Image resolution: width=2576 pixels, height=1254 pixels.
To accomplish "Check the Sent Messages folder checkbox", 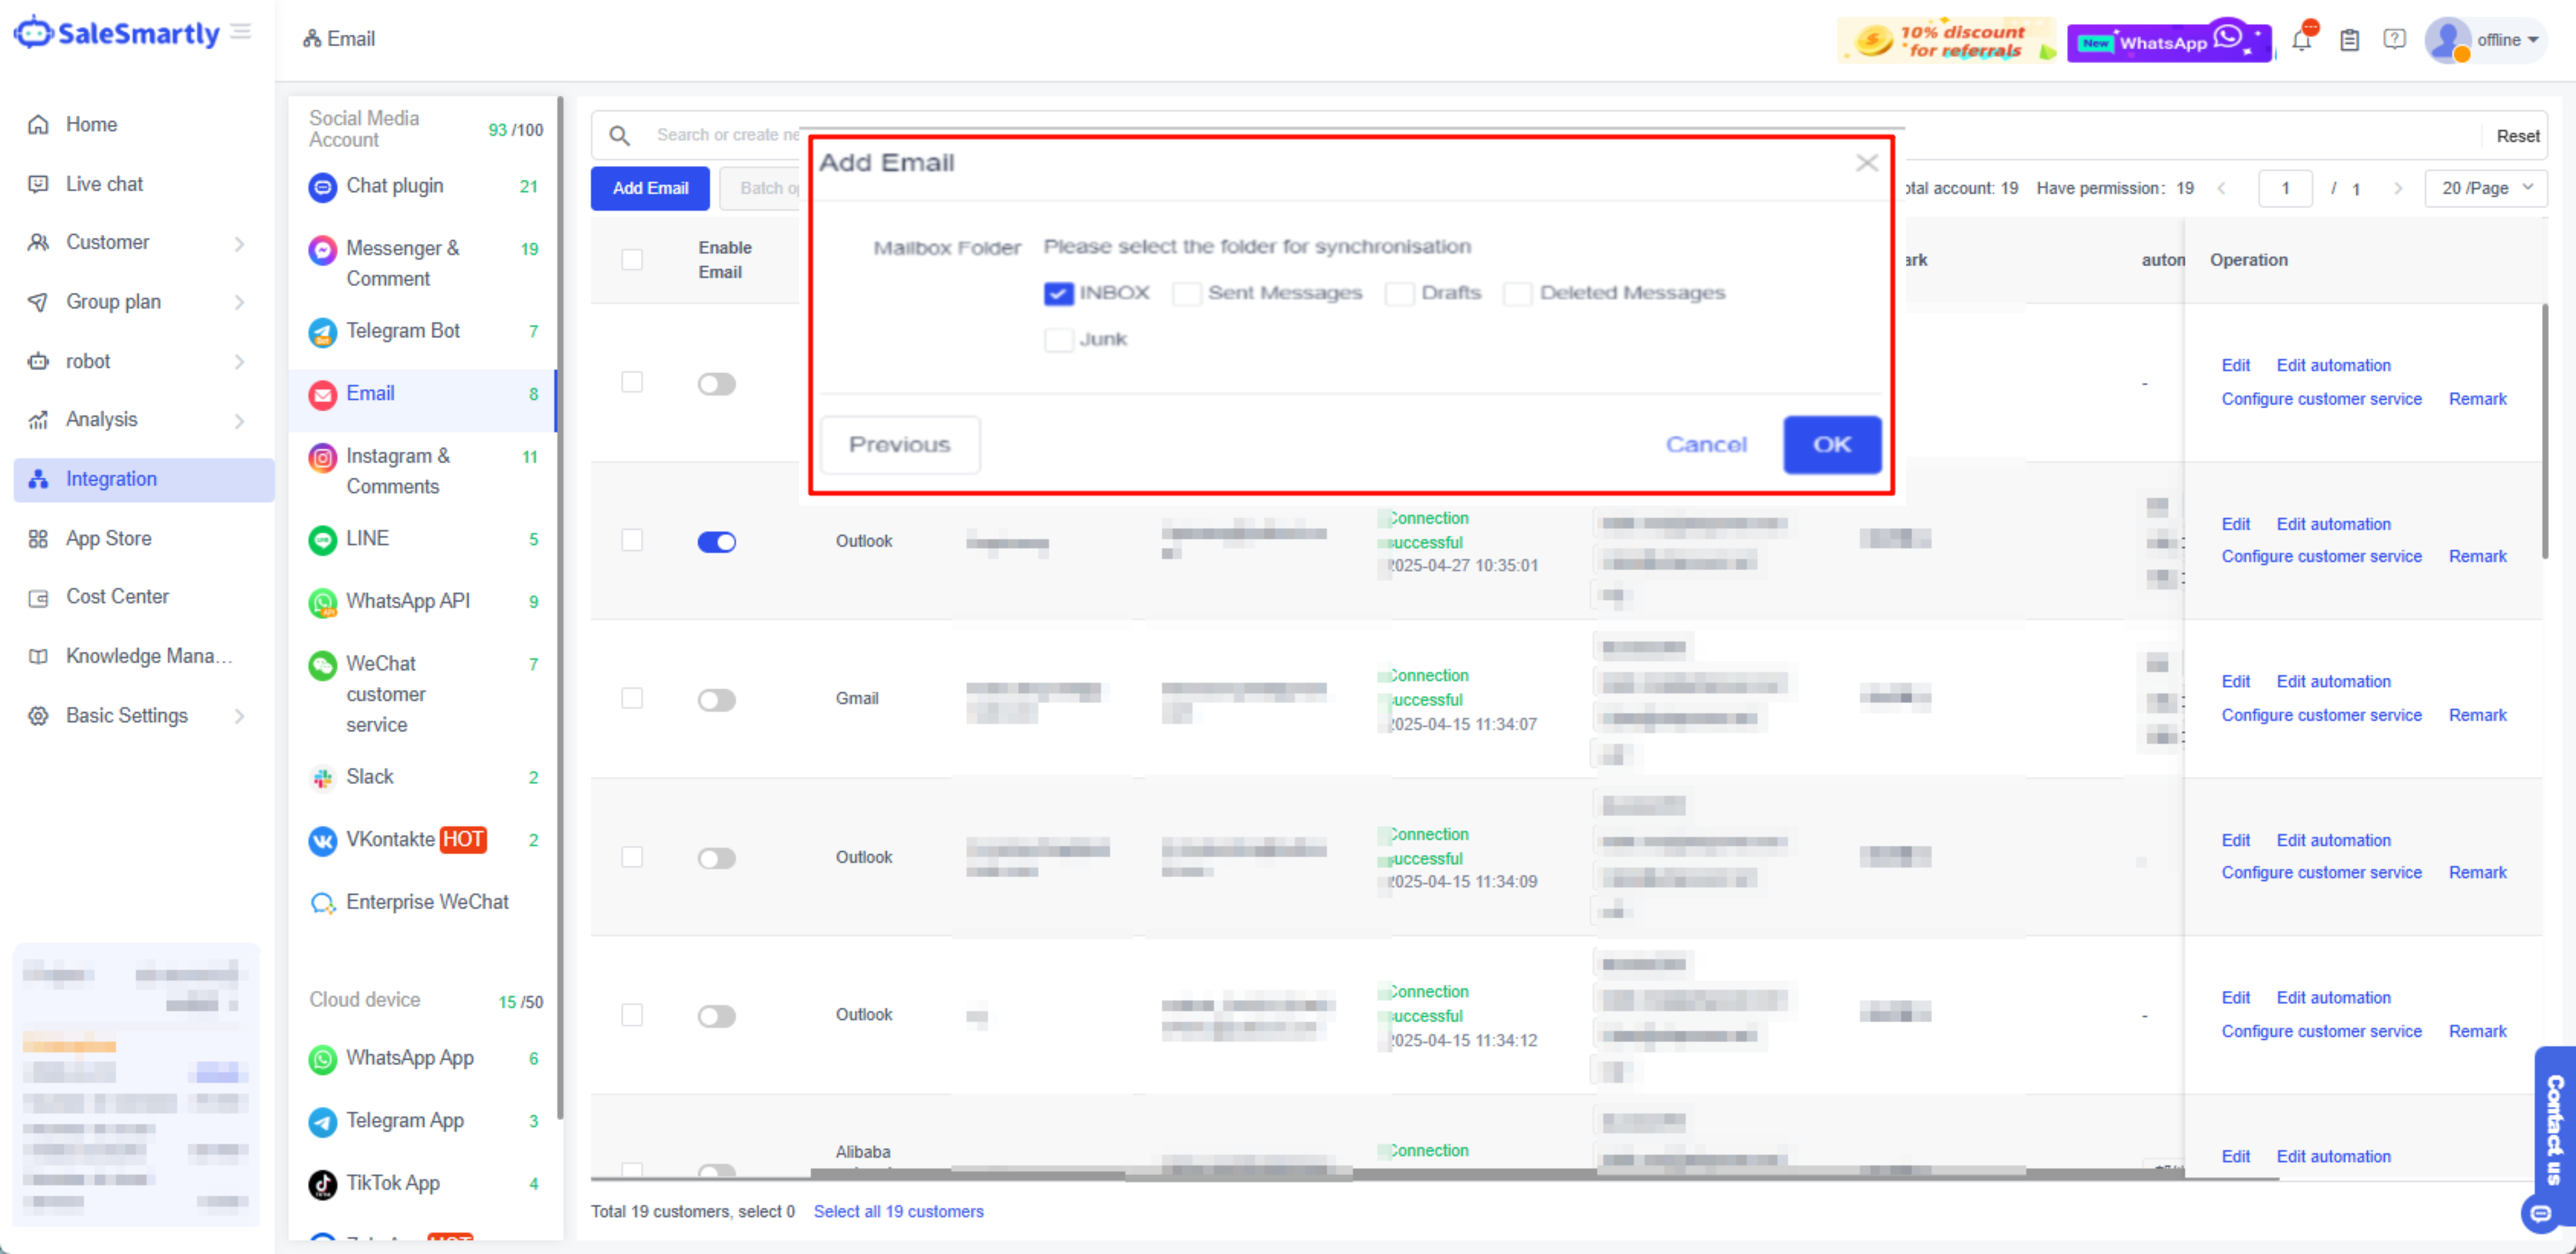I will pos(1186,293).
